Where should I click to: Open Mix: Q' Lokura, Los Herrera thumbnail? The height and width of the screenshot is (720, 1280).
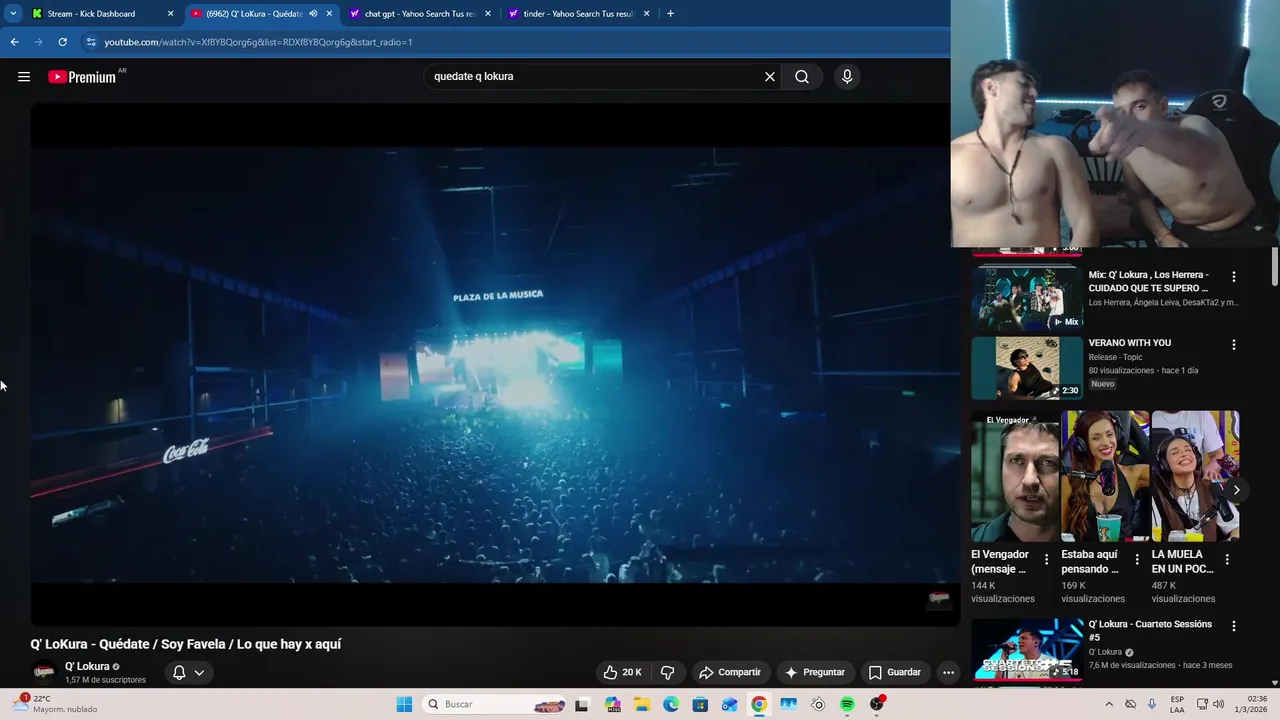click(x=1027, y=297)
